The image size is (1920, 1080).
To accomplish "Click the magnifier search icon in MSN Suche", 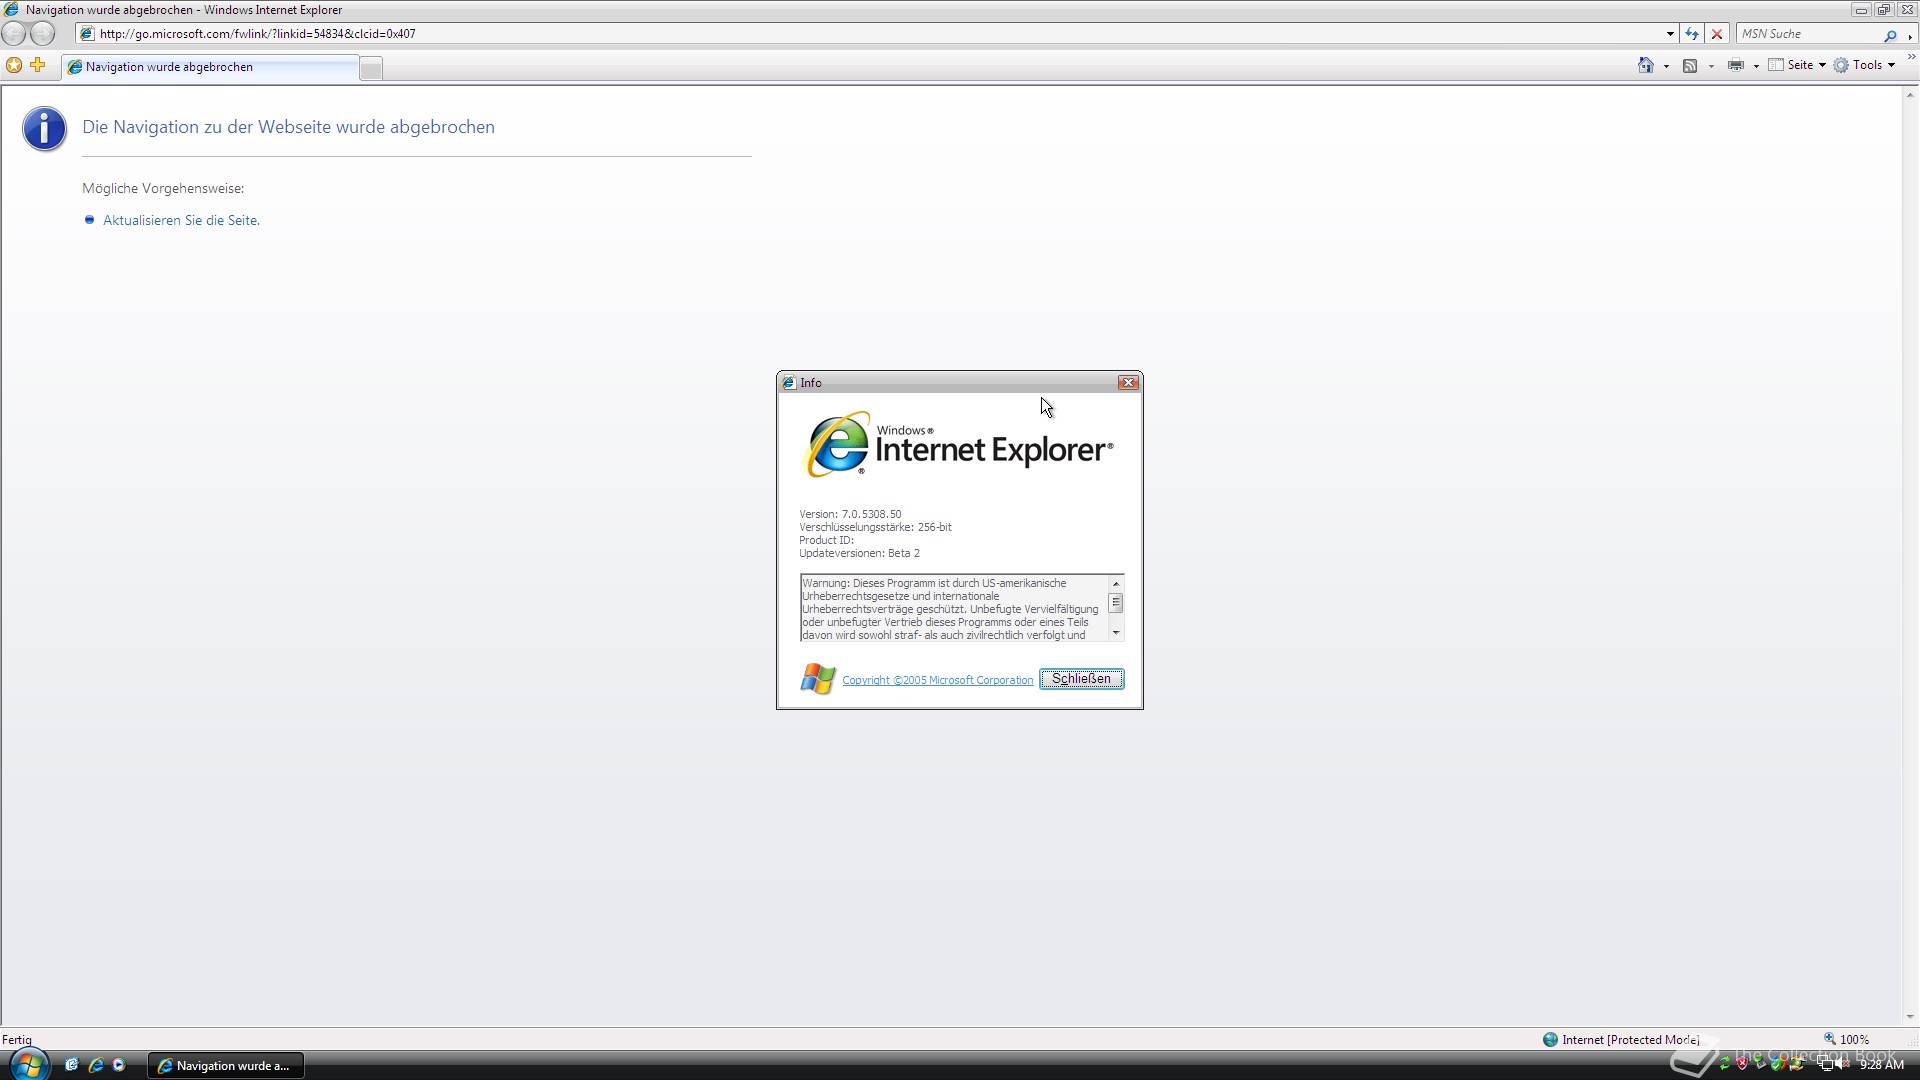I will pos(1890,35).
